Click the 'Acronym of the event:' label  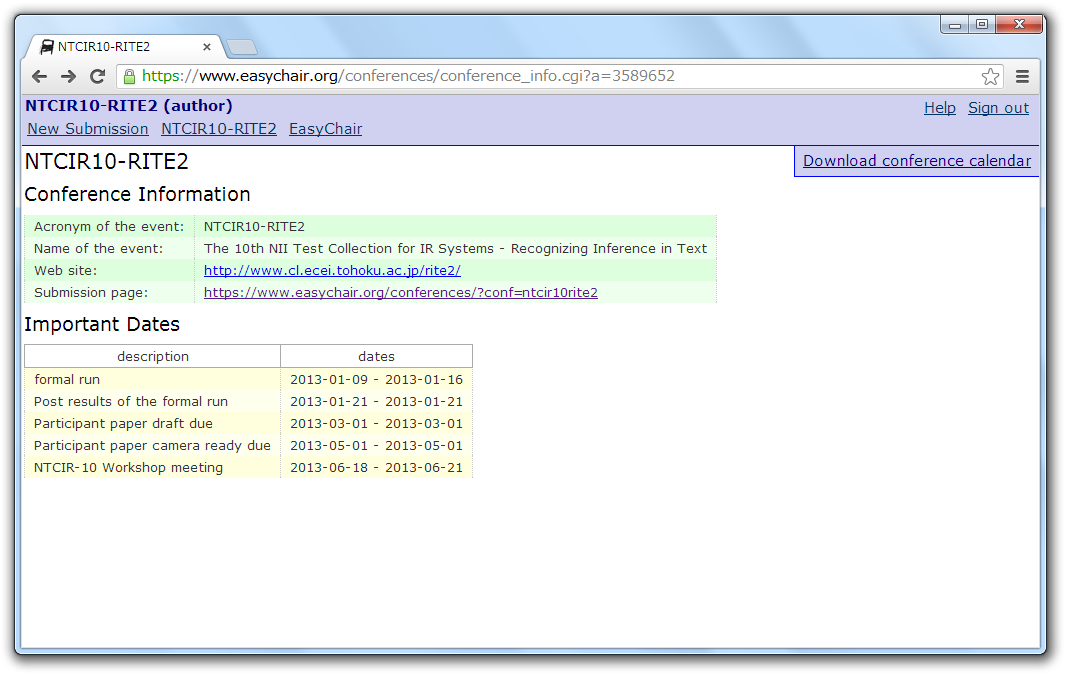(109, 227)
